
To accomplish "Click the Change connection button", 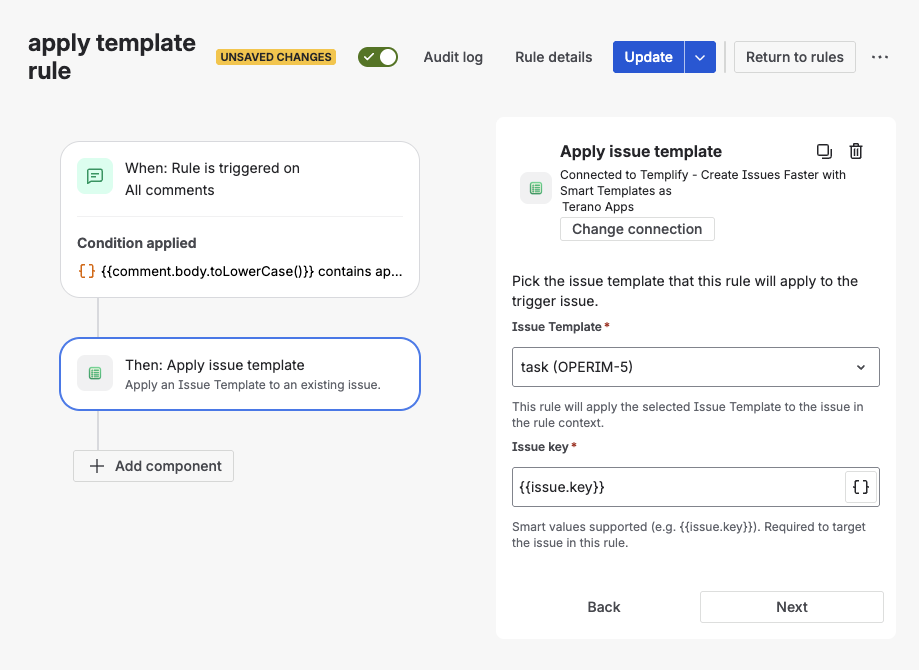I will click(x=637, y=229).
